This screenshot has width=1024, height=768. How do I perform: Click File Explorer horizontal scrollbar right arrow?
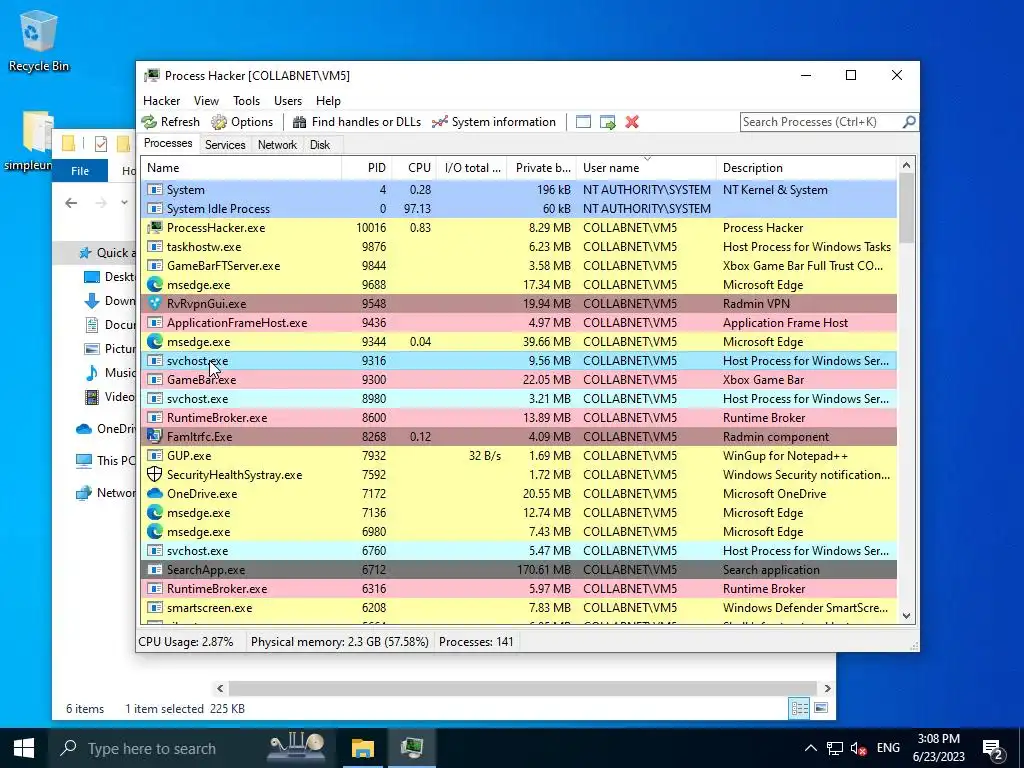827,688
